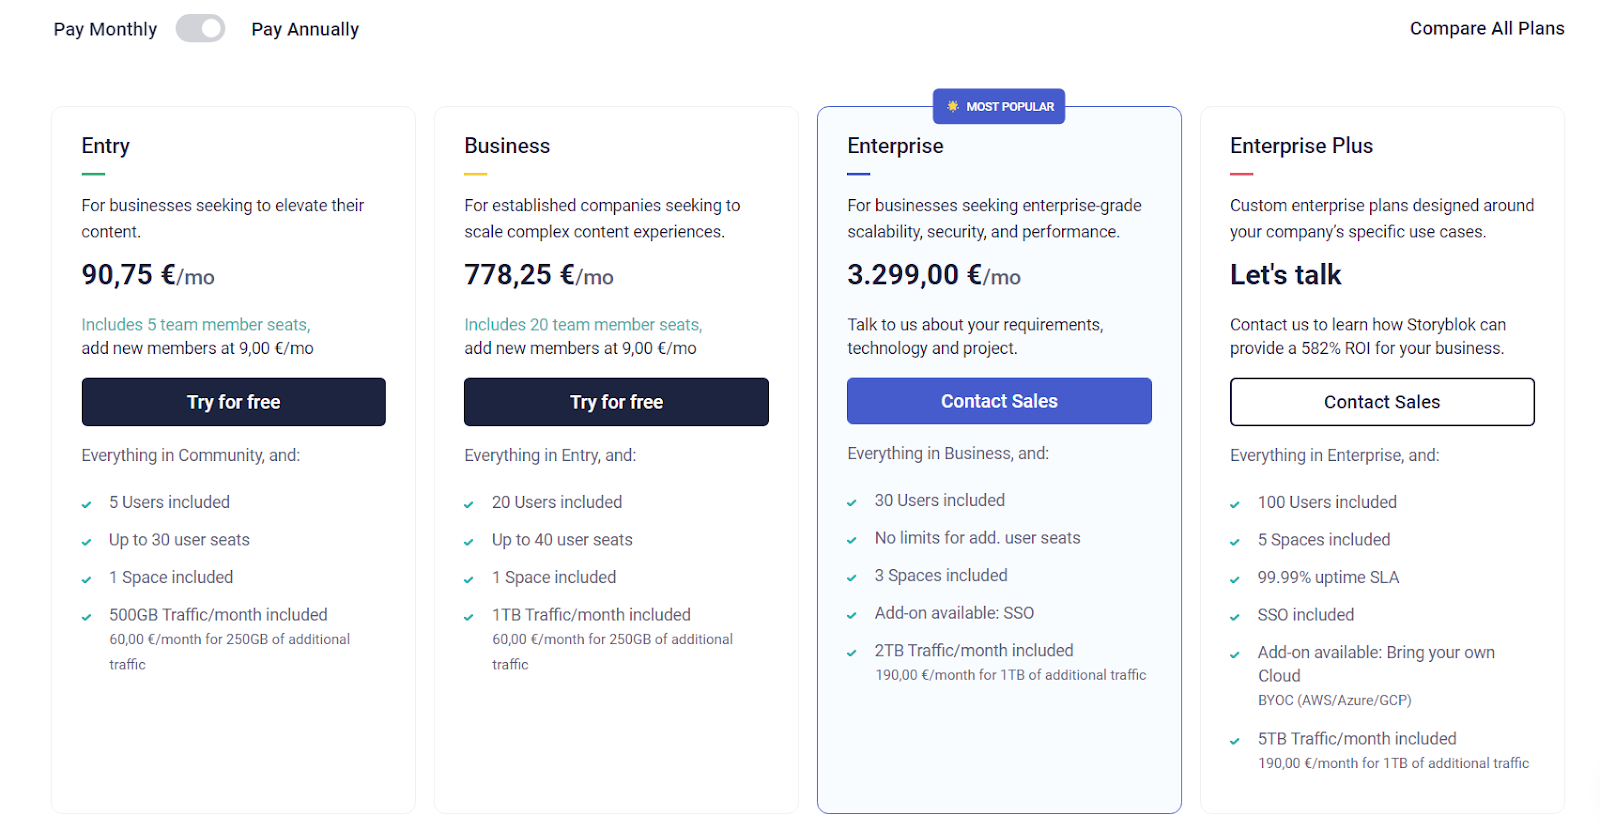This screenshot has height=831, width=1600.
Task: Click the "Let's talk" heading
Action: coord(1284,274)
